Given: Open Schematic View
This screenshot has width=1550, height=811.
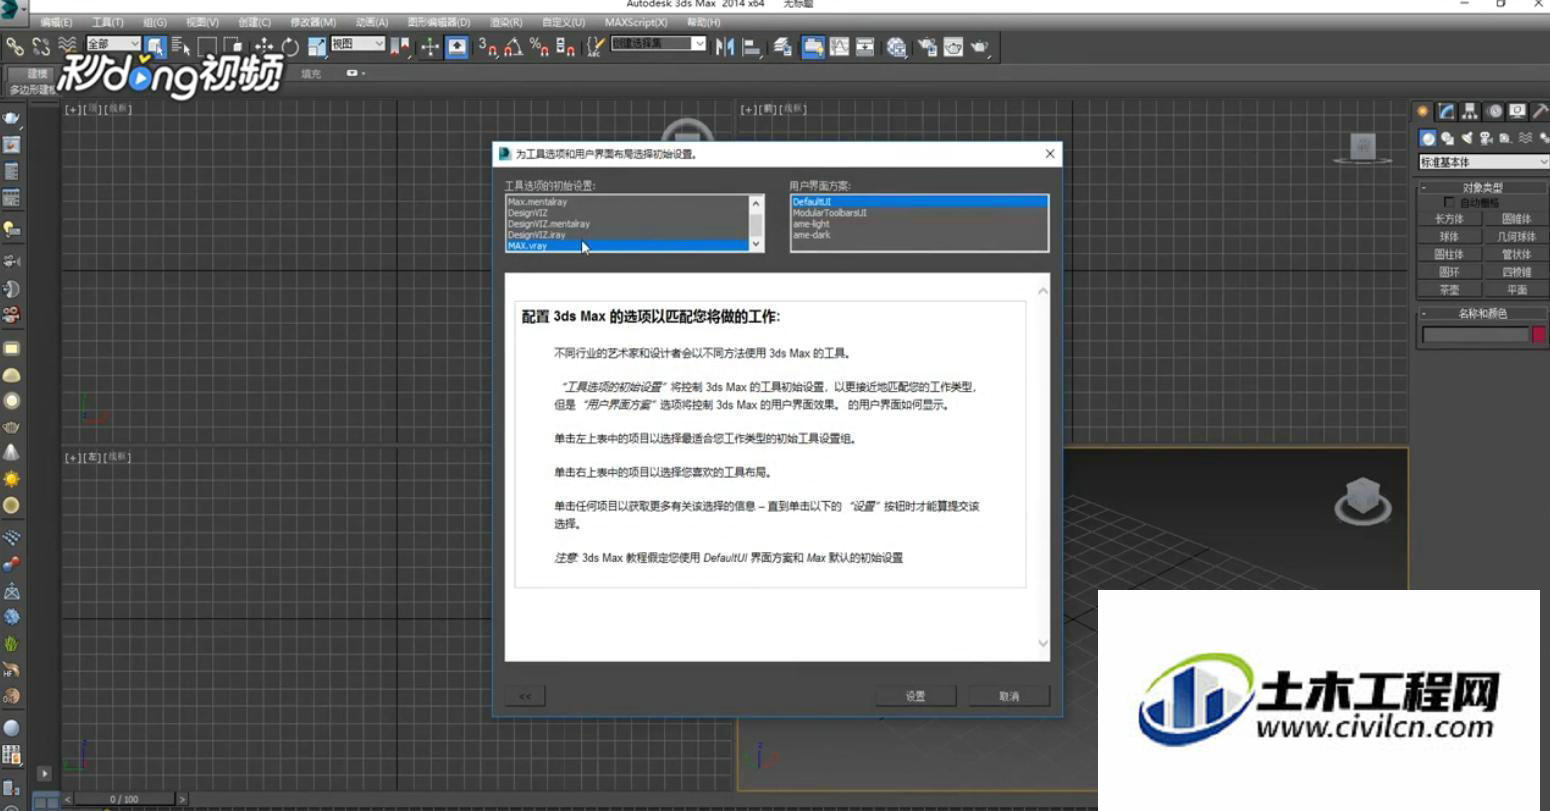Looking at the screenshot, I should click(x=865, y=46).
